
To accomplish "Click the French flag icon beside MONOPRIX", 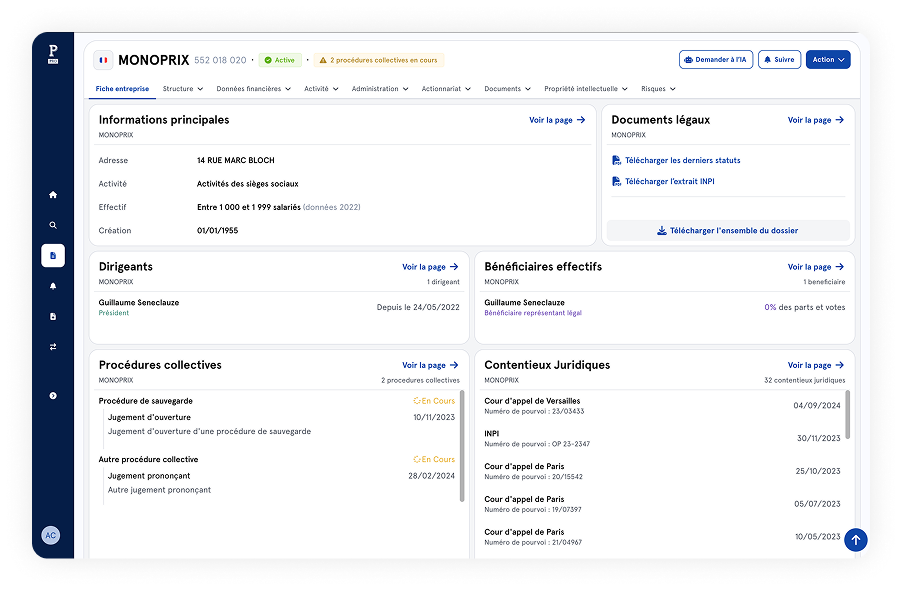I will [104, 60].
